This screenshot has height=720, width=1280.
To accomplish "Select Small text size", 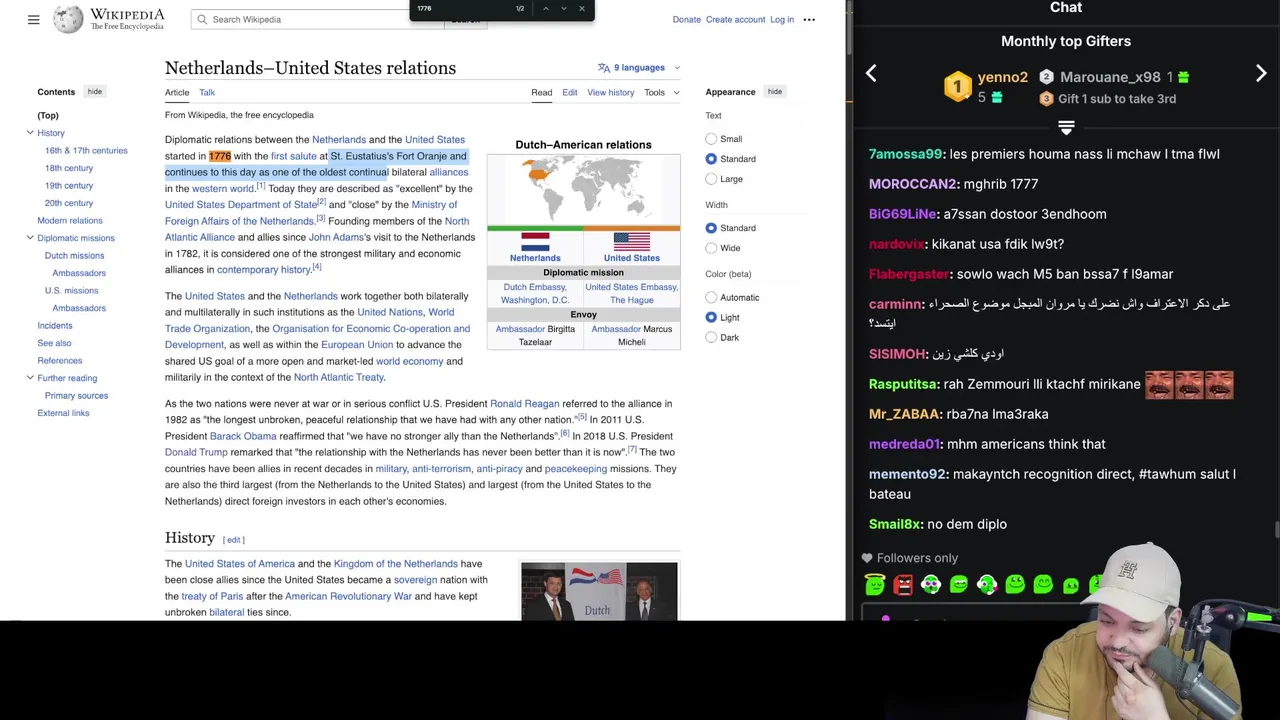I will click(x=711, y=139).
